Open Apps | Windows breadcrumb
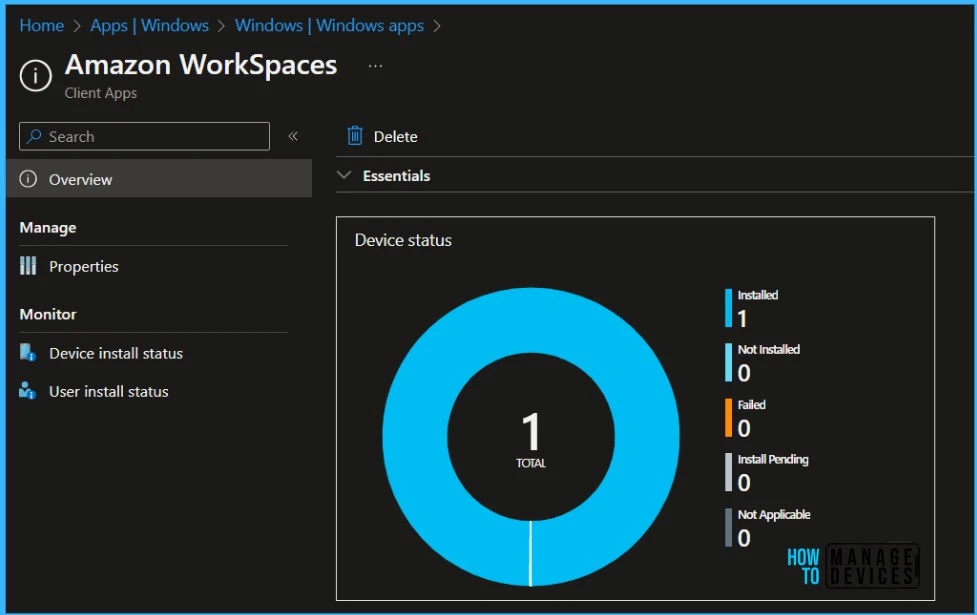977x615 pixels. coord(150,26)
